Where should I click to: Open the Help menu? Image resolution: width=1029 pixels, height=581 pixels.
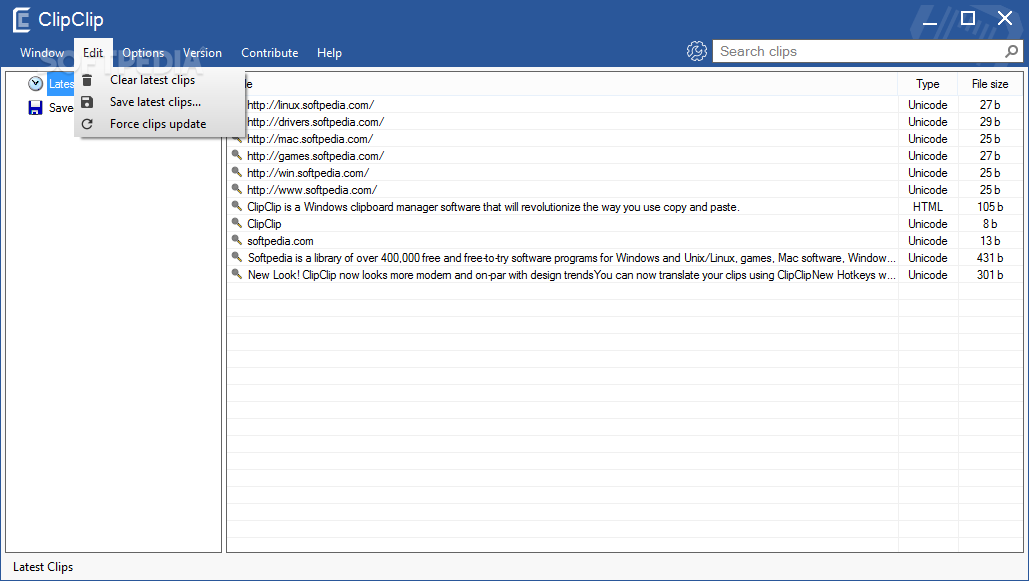(329, 53)
